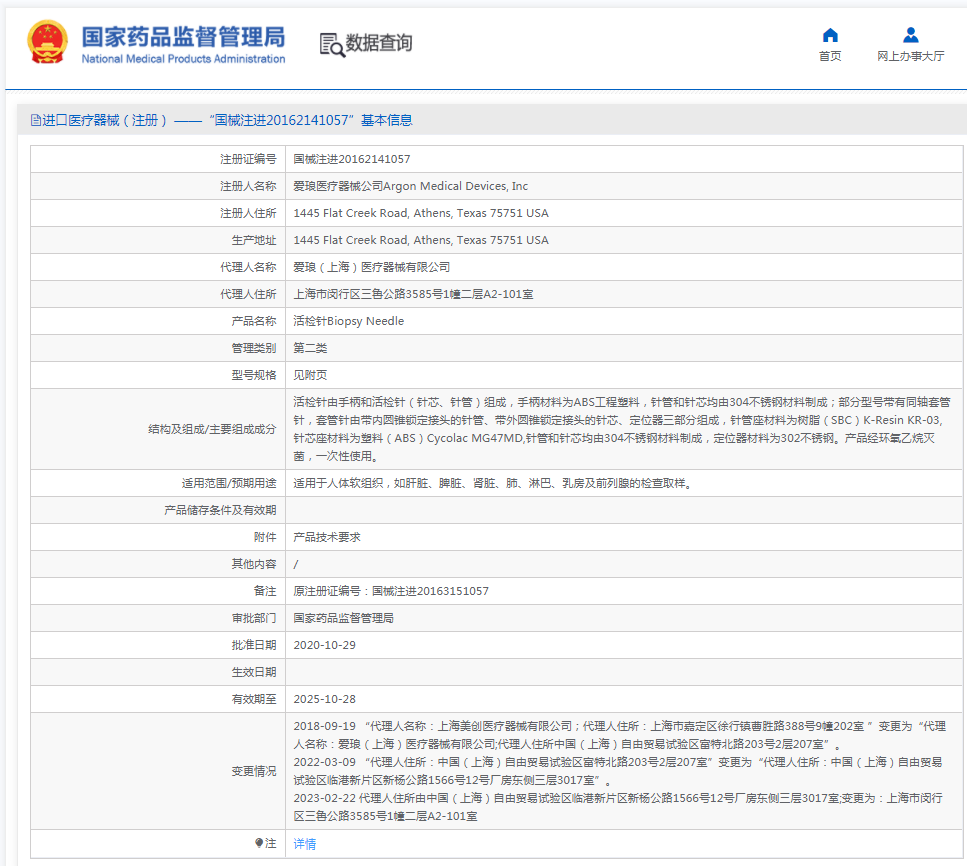This screenshot has width=967, height=866.
Task: Click the 数据查询 magnifier document icon
Action: tap(331, 43)
